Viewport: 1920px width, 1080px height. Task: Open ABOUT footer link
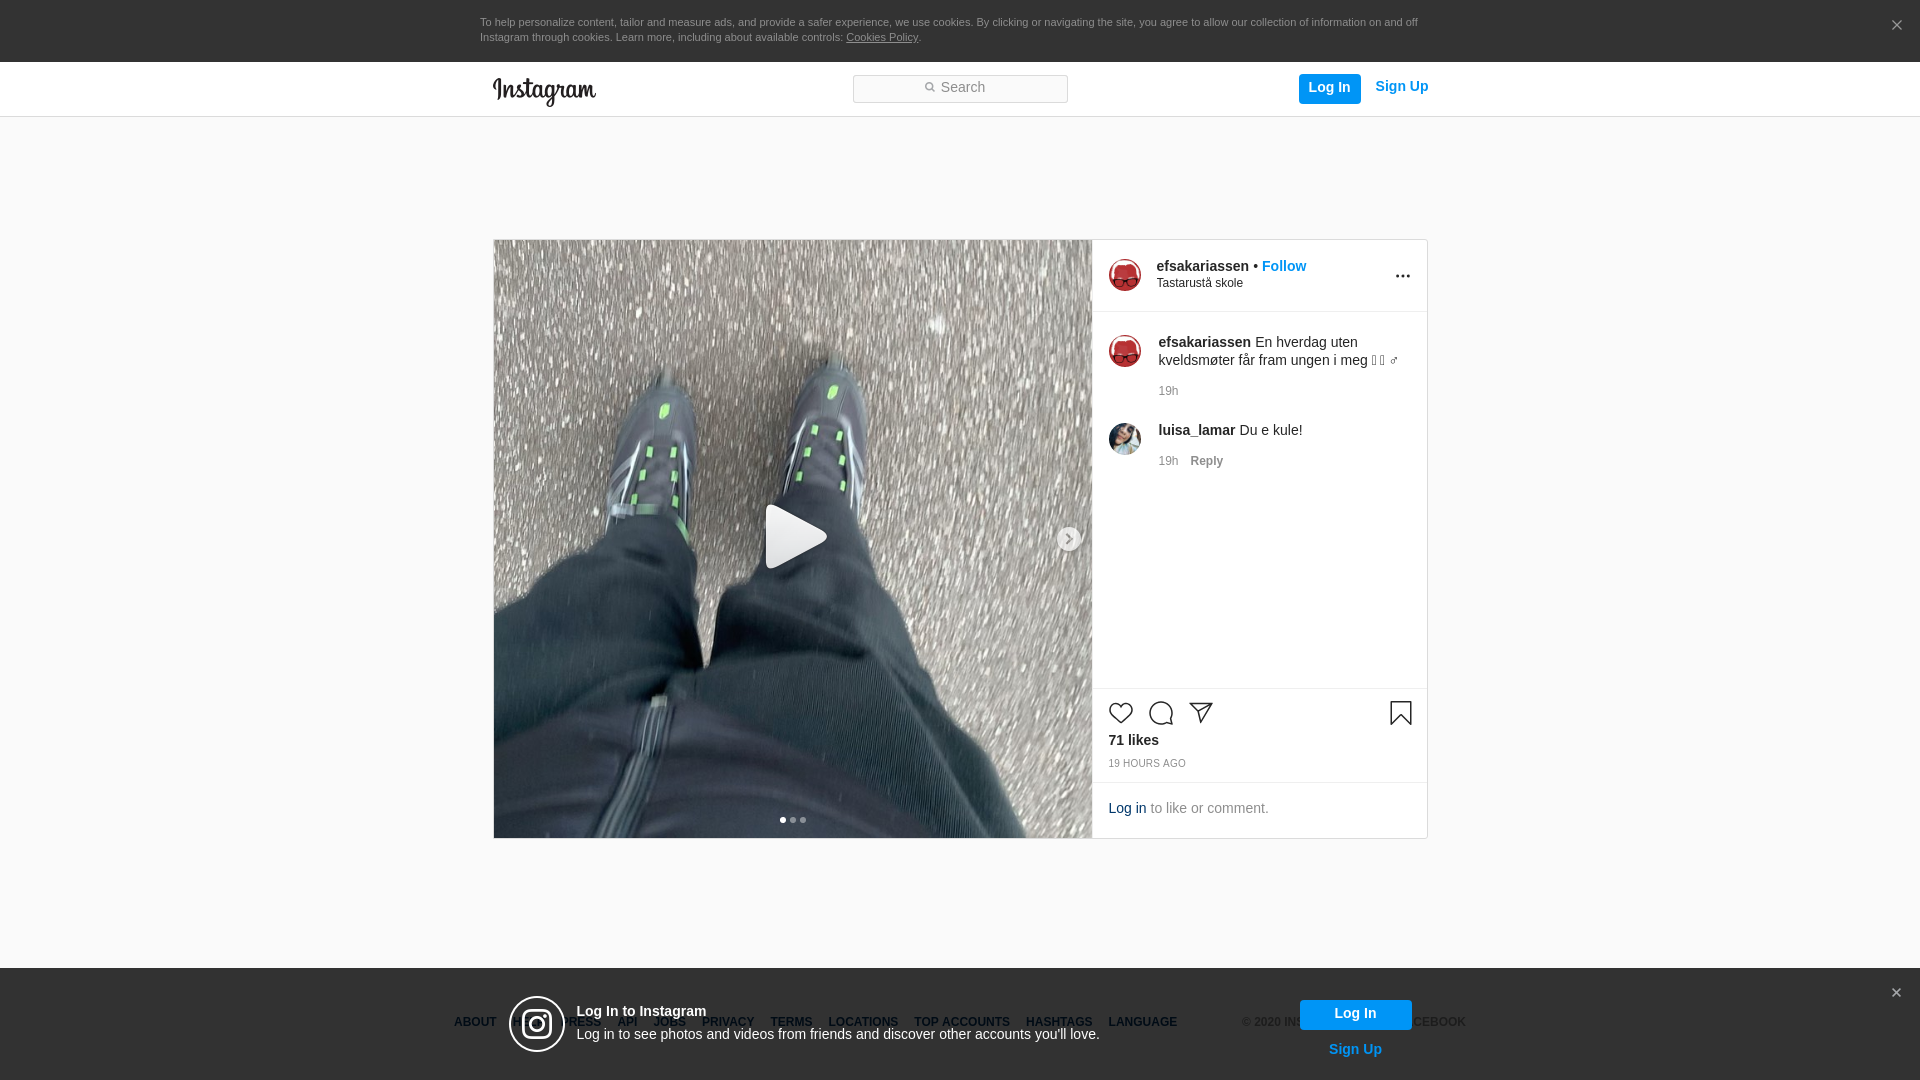(474, 1022)
